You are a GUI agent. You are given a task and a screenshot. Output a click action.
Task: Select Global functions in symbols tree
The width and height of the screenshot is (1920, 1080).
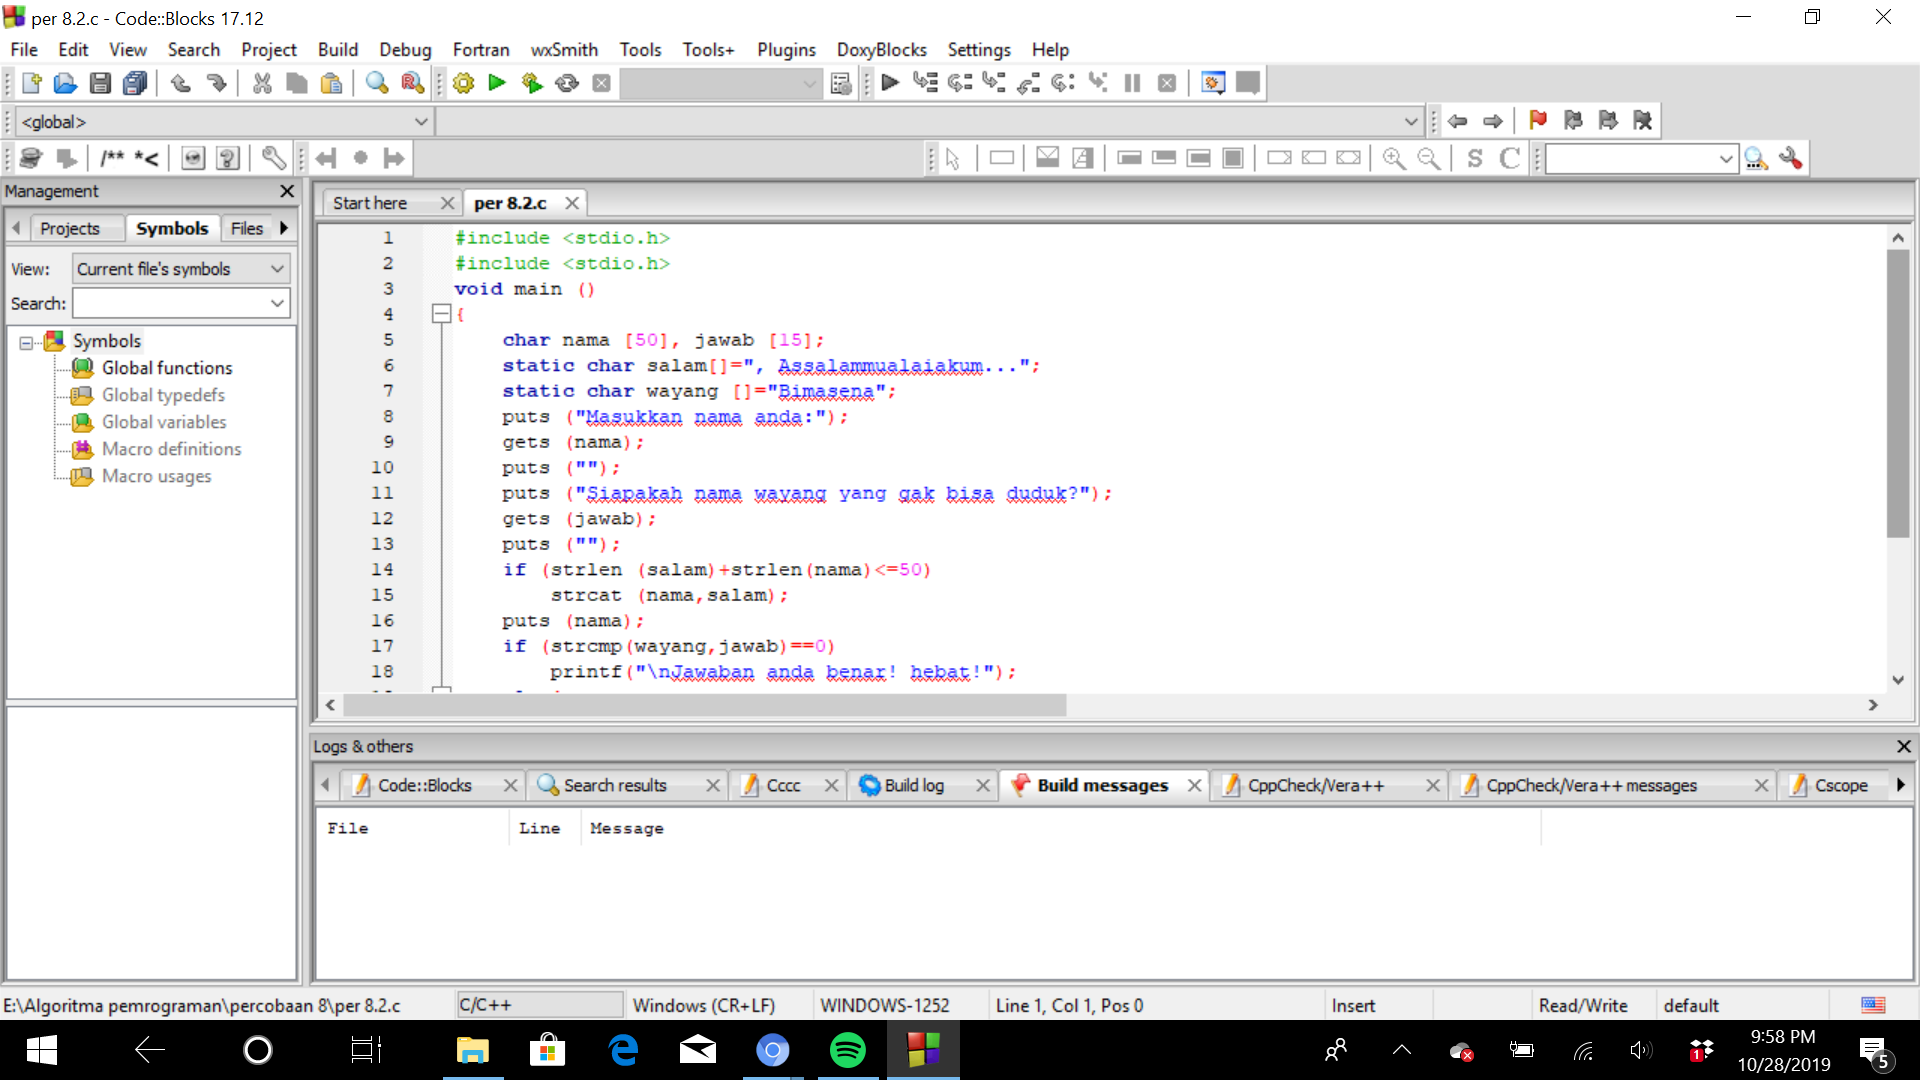167,368
